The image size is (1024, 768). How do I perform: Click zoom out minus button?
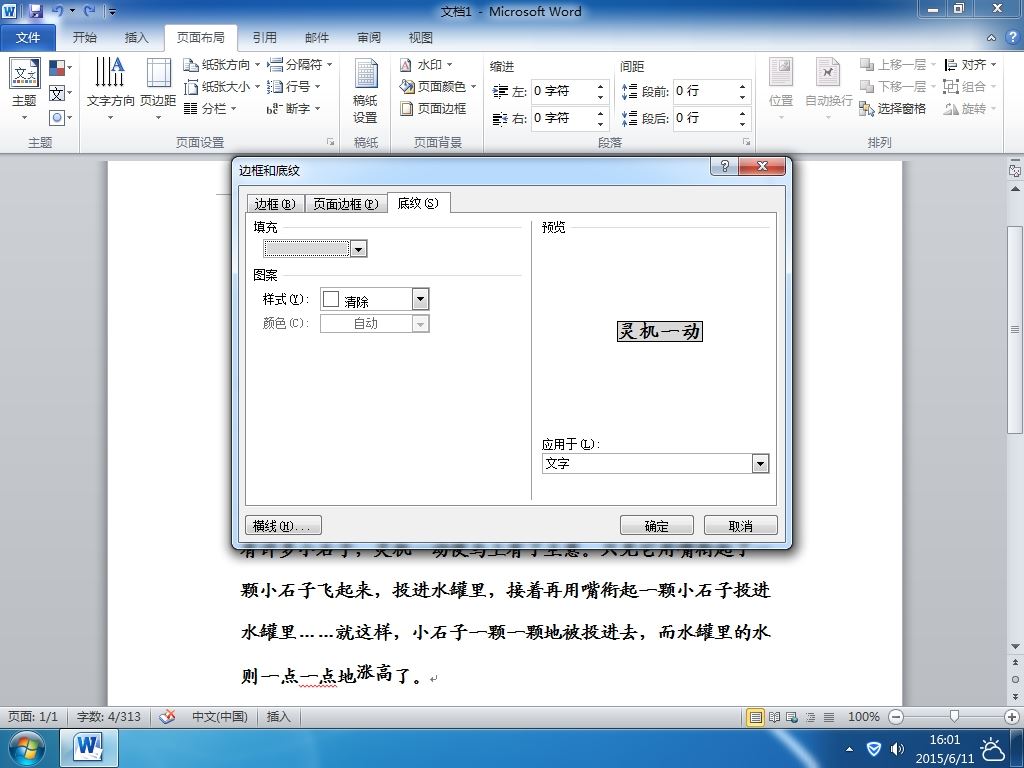897,717
